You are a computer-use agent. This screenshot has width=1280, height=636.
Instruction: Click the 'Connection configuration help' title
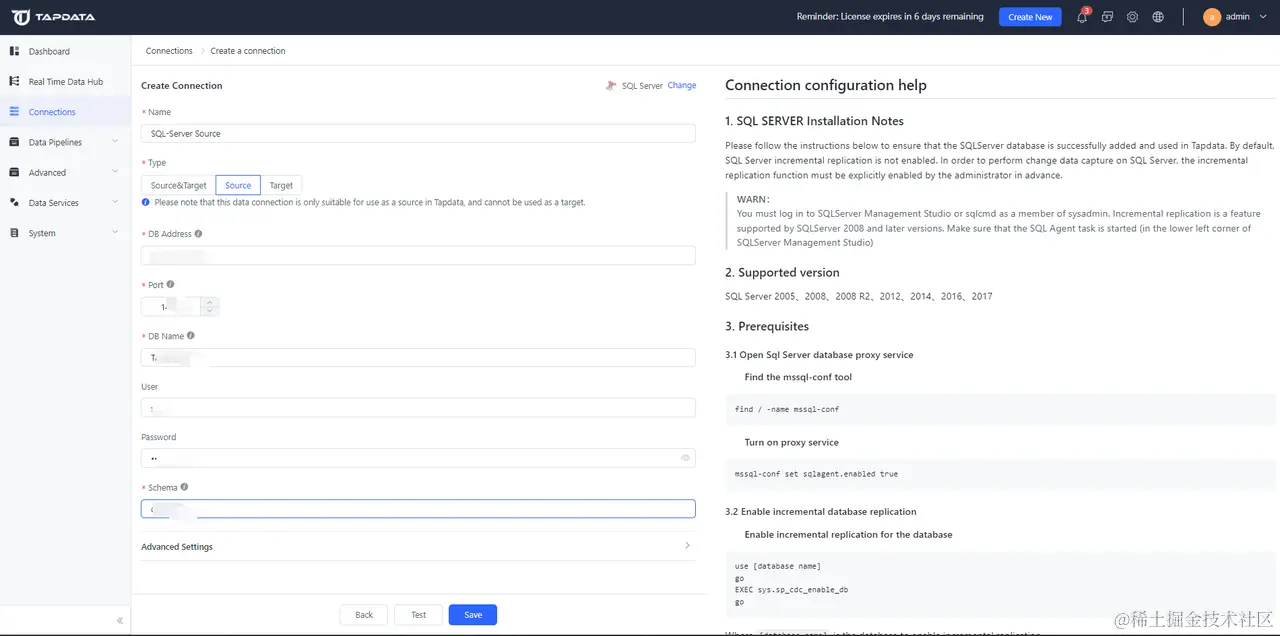[826, 85]
